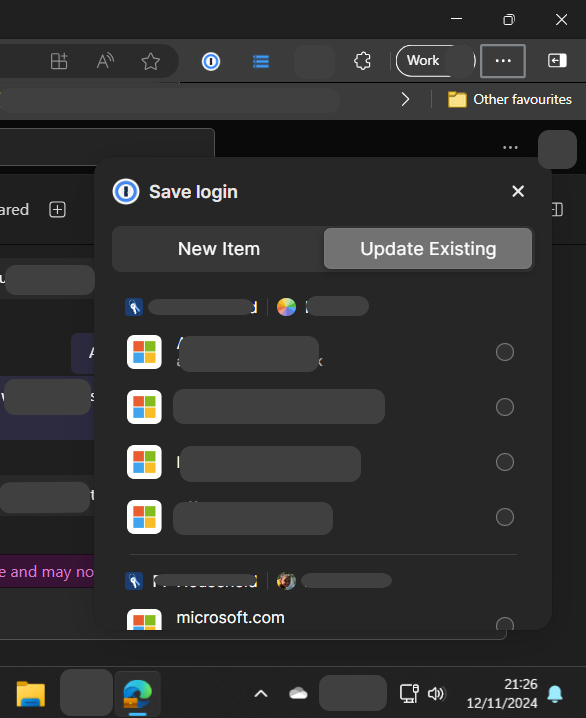Click the 1Password logo in Save login header
The image size is (586, 718).
tap(126, 191)
